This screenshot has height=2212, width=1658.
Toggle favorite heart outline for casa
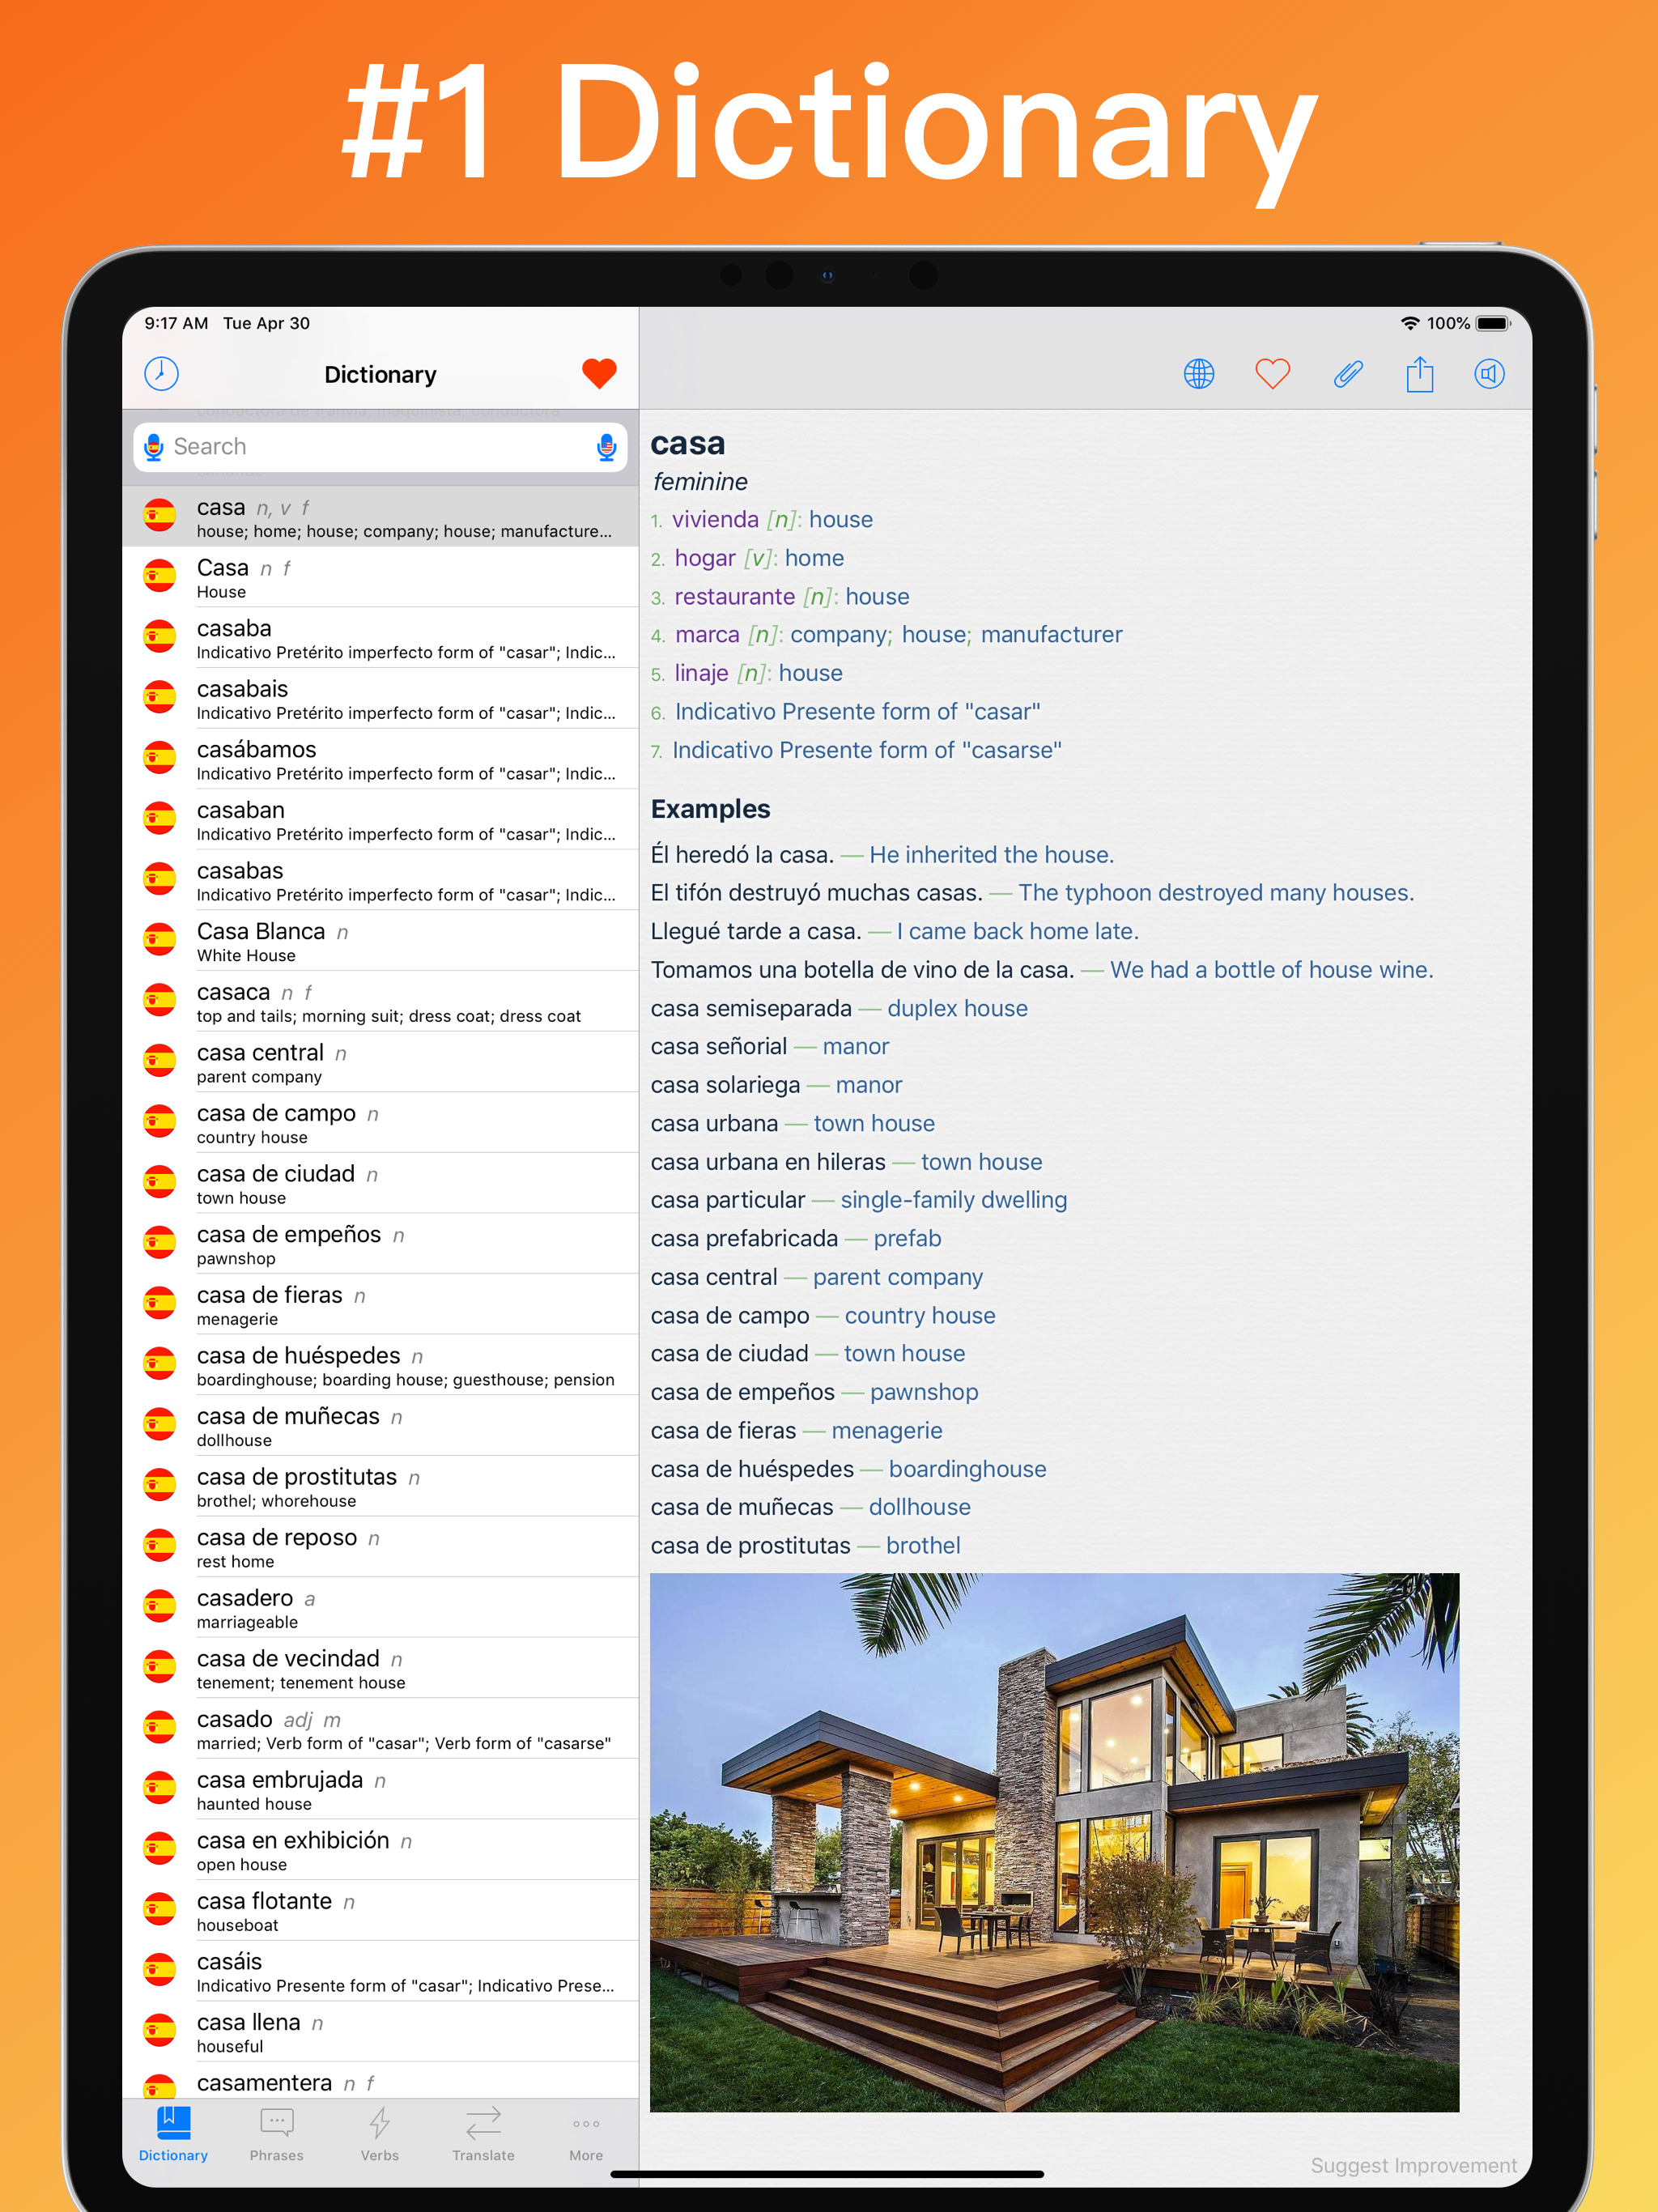click(x=1272, y=374)
